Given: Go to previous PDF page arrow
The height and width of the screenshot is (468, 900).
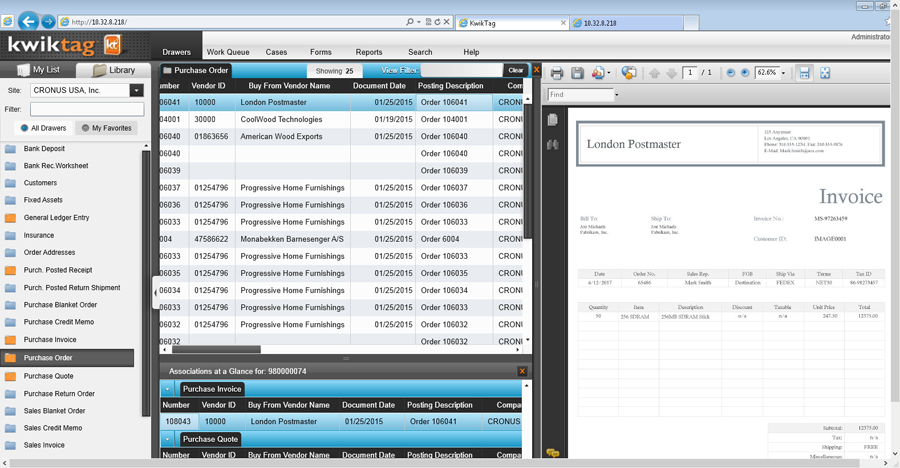Looking at the screenshot, I should (x=654, y=73).
